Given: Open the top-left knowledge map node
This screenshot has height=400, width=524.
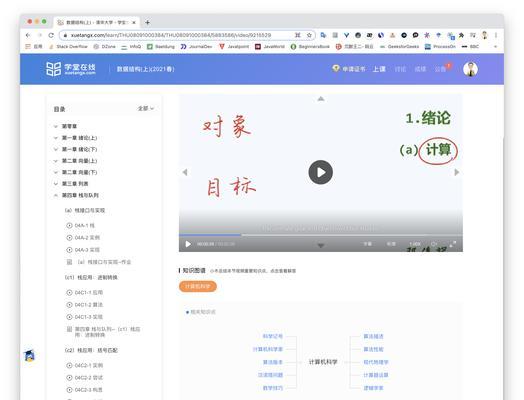Looking at the screenshot, I should (273, 336).
